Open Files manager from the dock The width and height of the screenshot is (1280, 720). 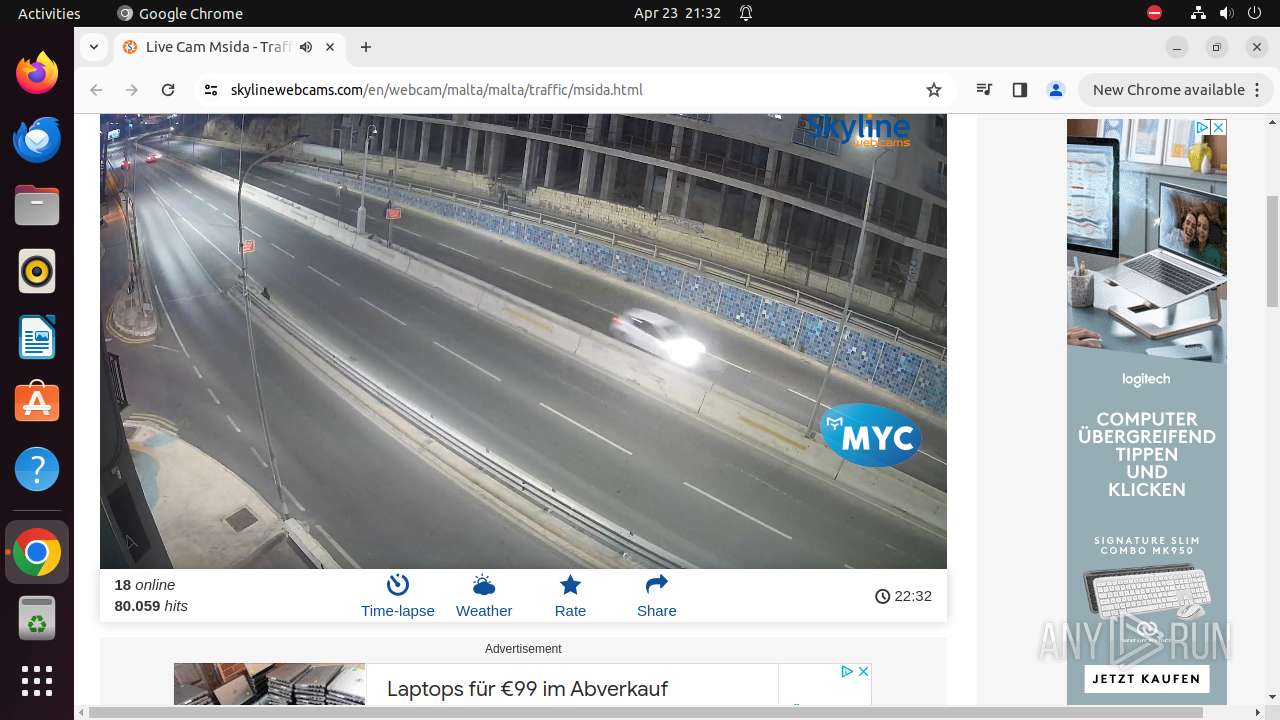coord(37,205)
